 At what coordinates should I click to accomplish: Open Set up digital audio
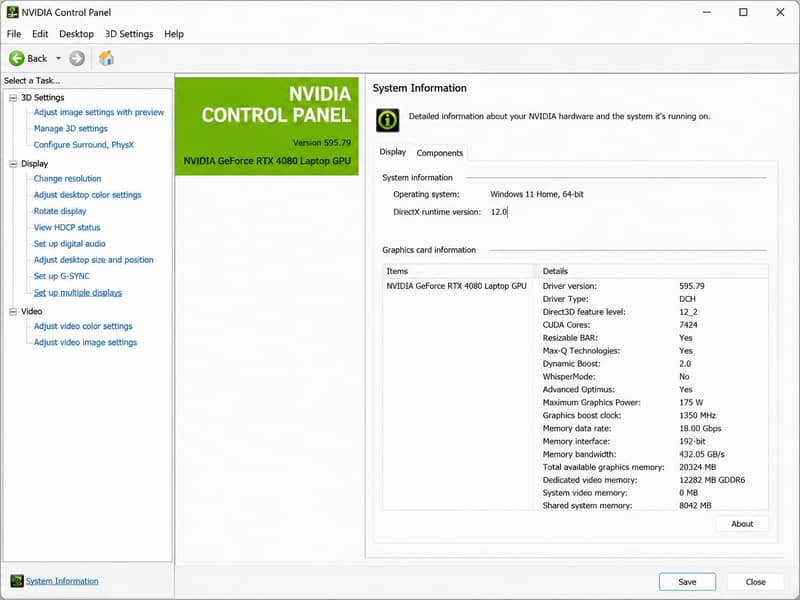69,244
